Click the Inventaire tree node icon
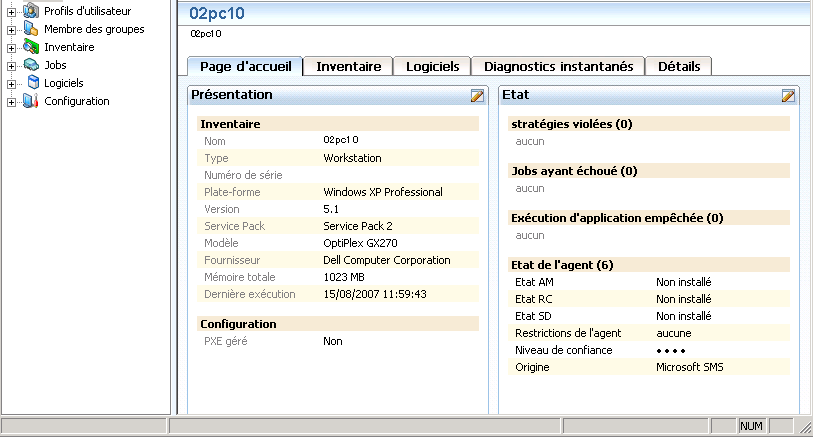Screen dimensions: 813x437 point(32,47)
